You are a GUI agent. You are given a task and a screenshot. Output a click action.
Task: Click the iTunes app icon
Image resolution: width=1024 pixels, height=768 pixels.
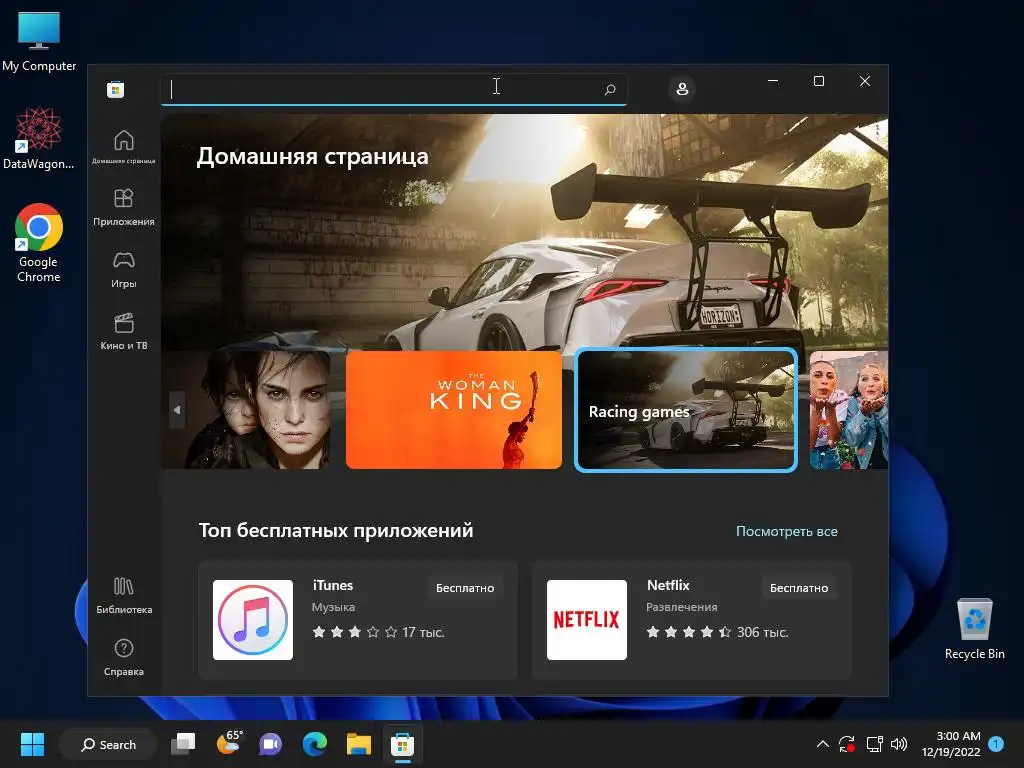click(x=253, y=620)
